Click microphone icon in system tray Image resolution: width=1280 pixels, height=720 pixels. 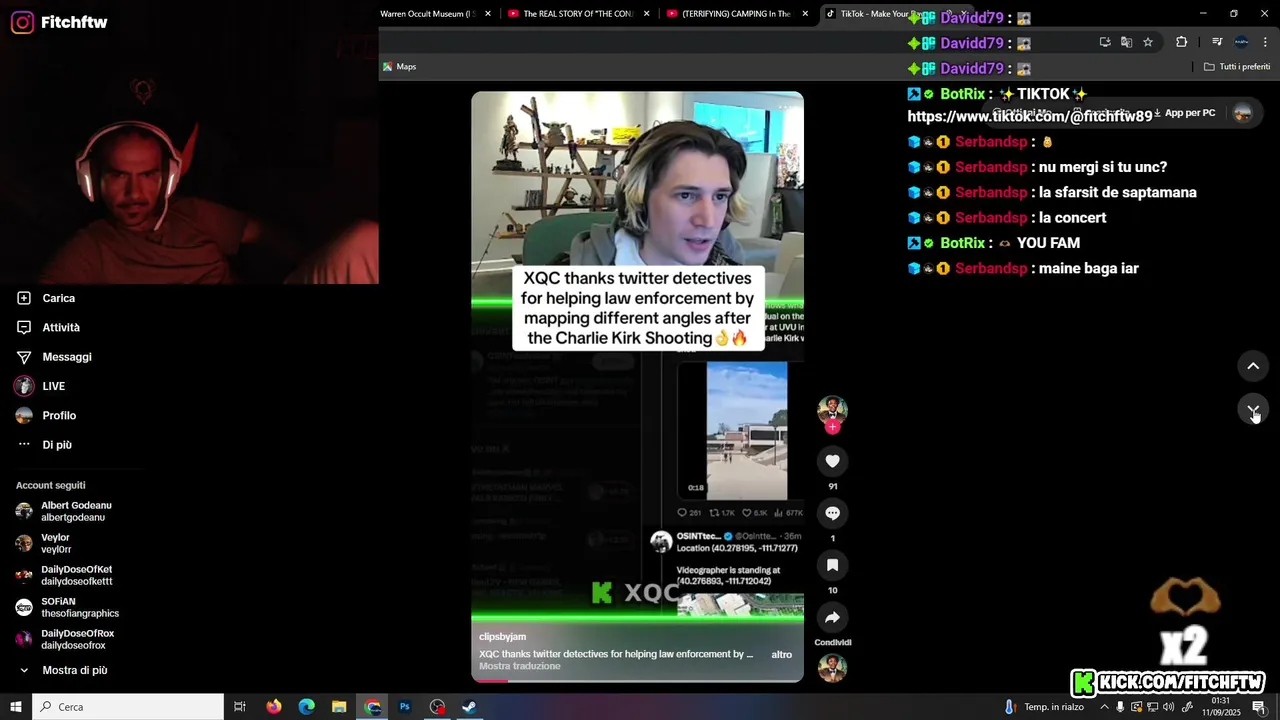tap(1120, 707)
